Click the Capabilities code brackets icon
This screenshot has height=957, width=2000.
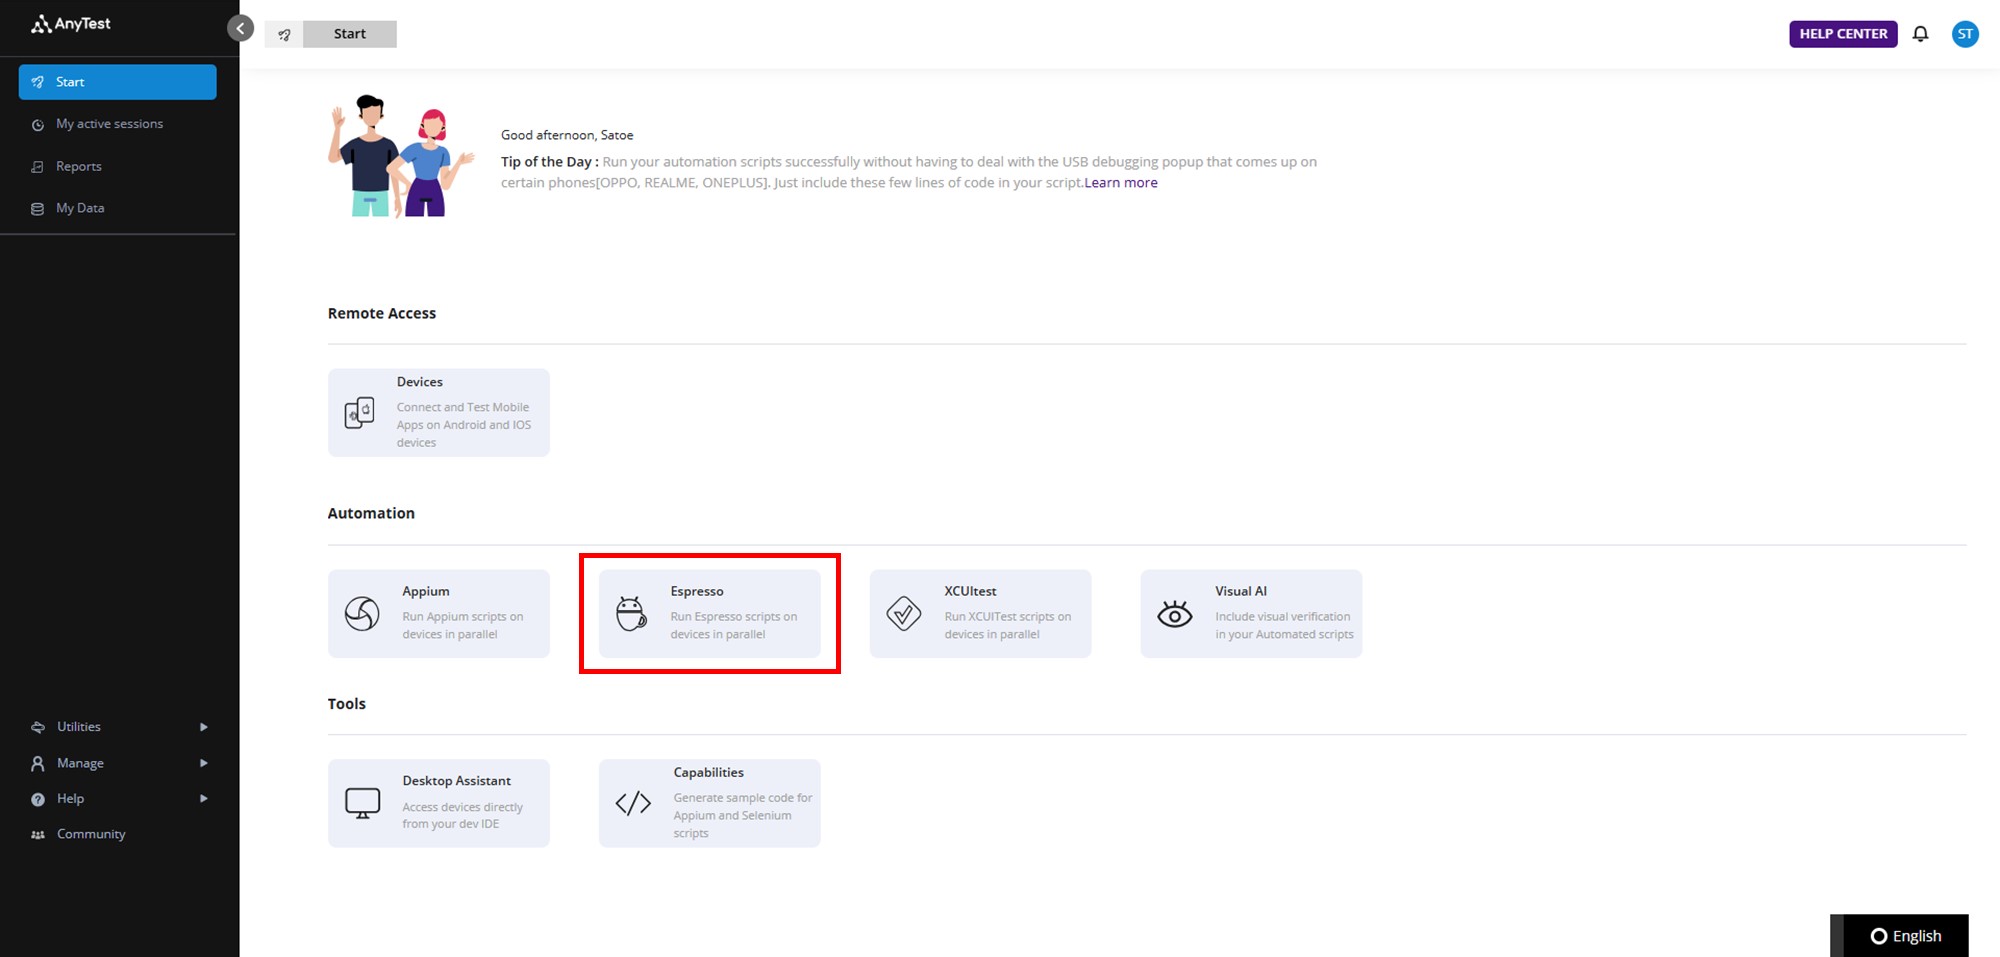tap(633, 803)
